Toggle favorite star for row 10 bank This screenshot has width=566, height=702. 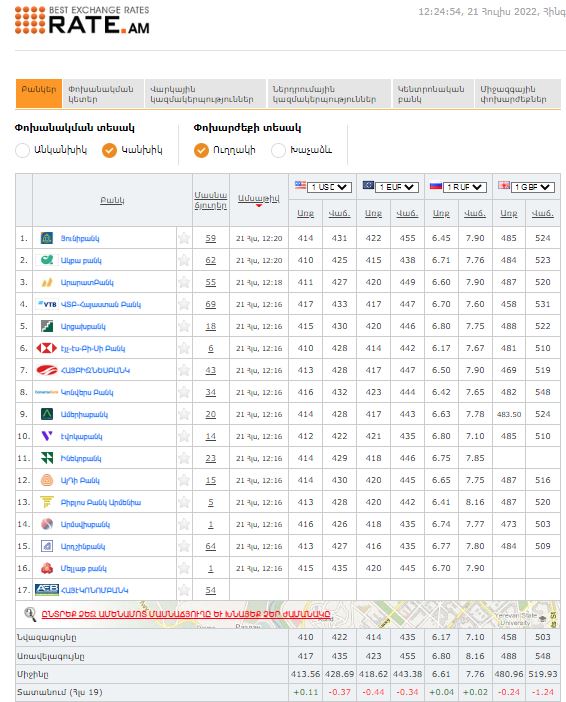coord(184,436)
